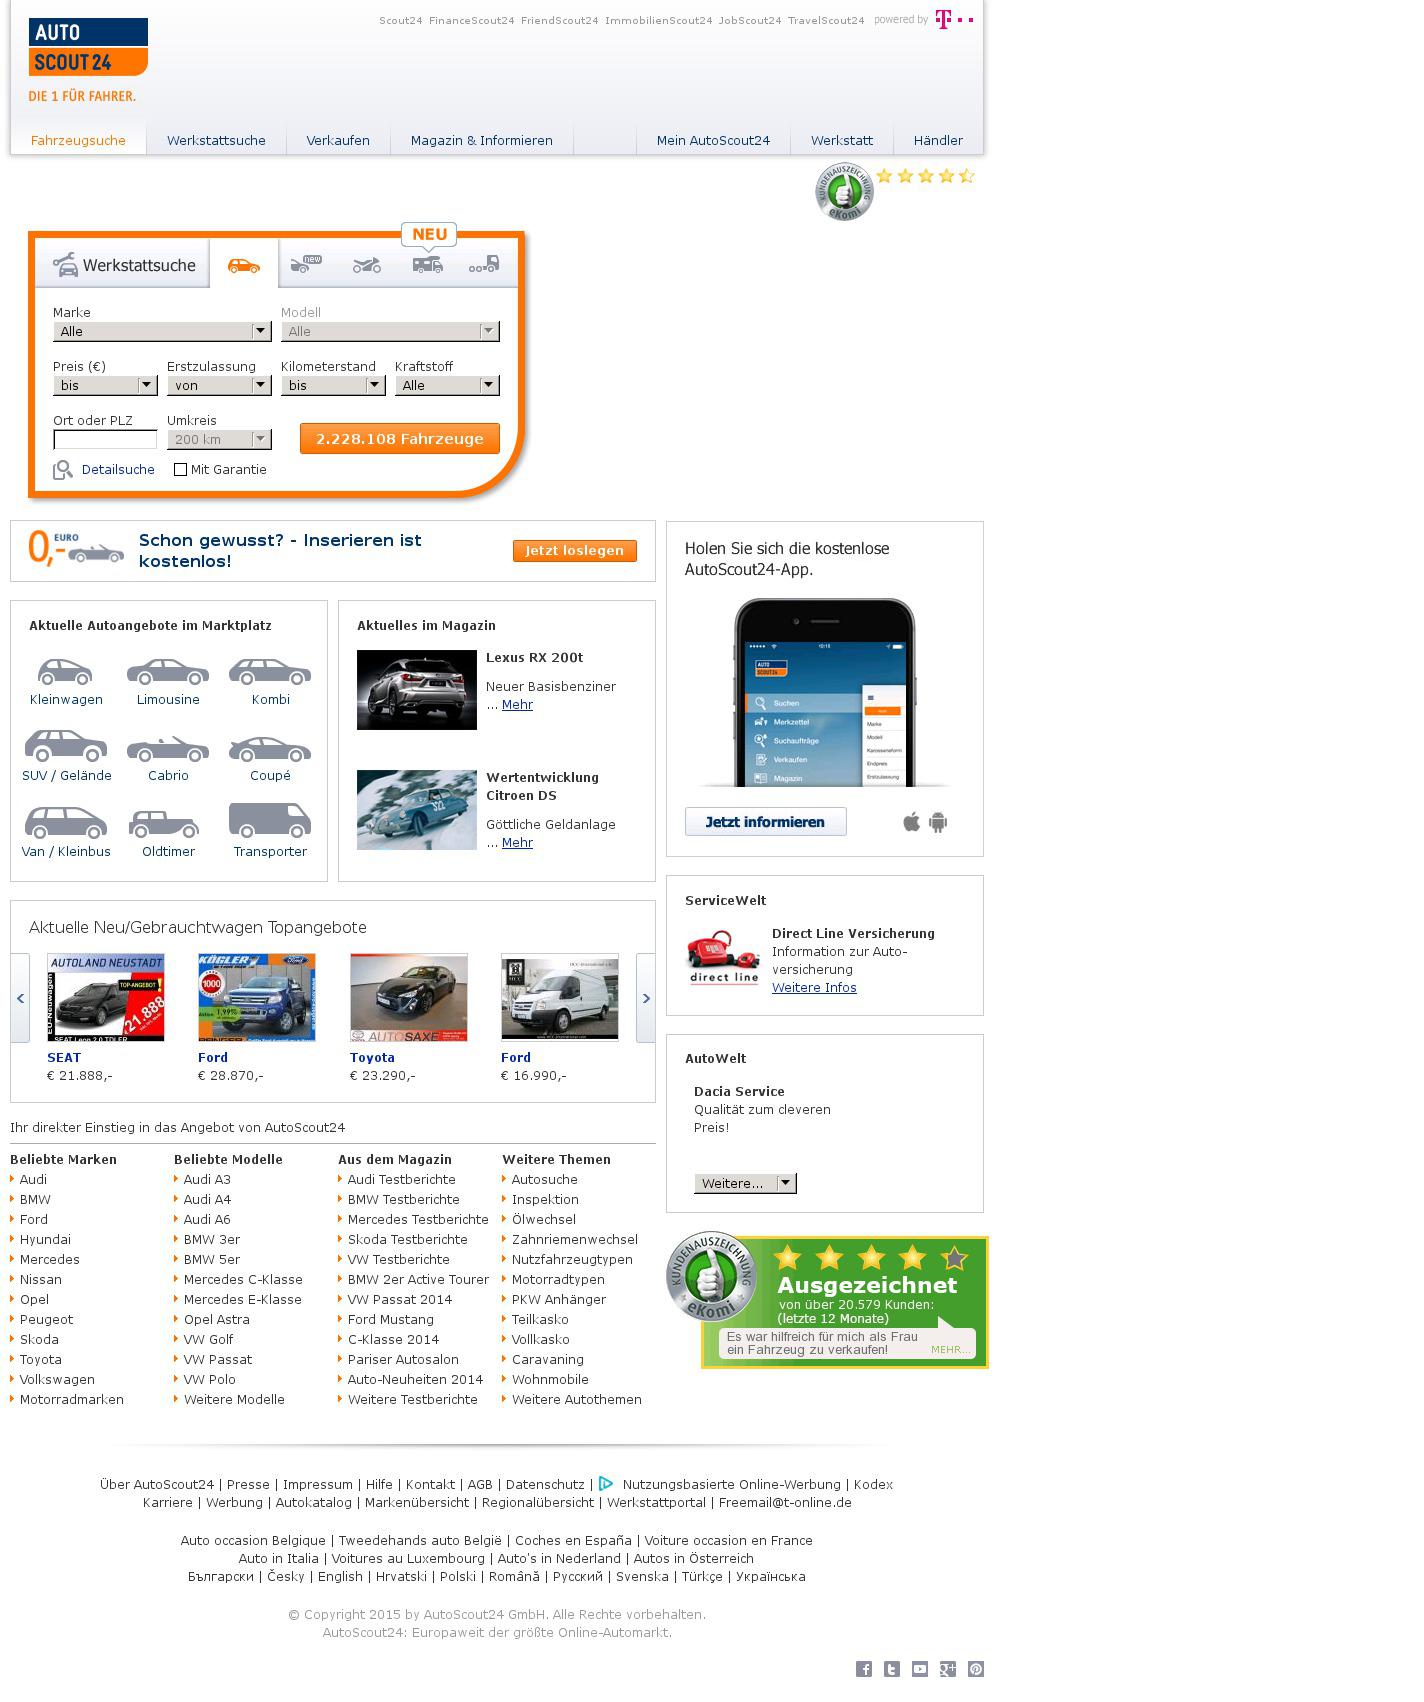Screen dimensions: 1424x1702
Task: Click the Jetzt informieren button
Action: coord(766,822)
